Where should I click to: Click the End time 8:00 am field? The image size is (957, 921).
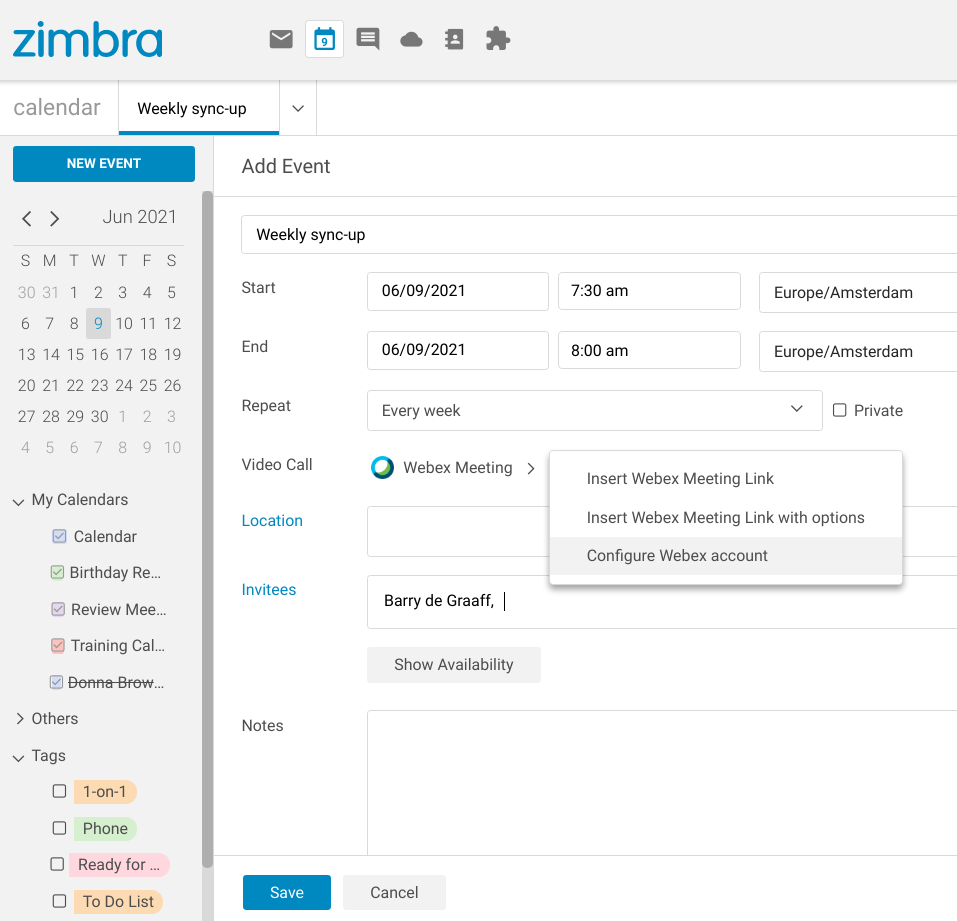click(649, 350)
